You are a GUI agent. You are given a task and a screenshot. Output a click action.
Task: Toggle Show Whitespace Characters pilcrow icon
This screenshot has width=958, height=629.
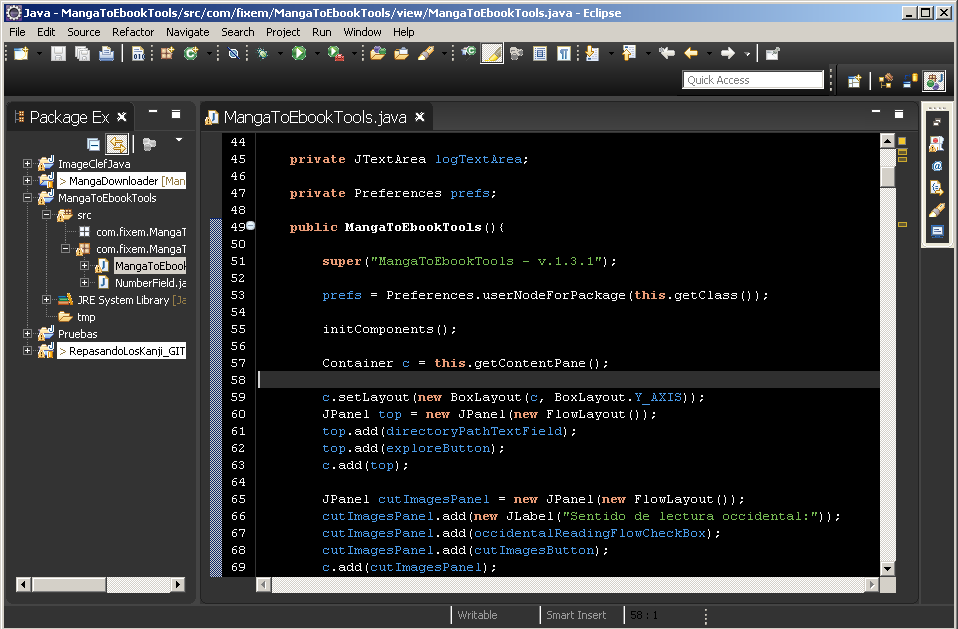coord(564,54)
